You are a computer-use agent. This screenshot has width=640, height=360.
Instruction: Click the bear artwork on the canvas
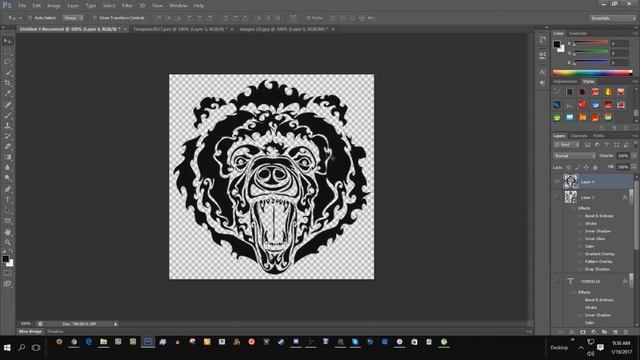point(271,177)
